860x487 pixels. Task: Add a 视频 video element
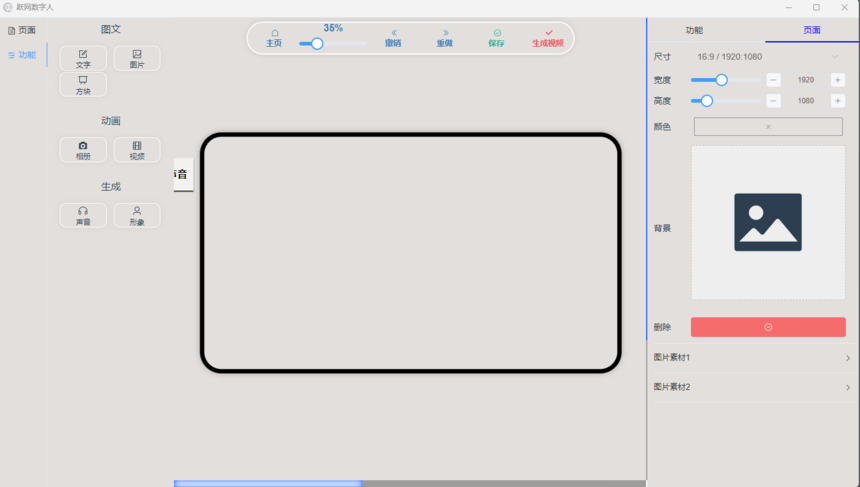tap(137, 150)
